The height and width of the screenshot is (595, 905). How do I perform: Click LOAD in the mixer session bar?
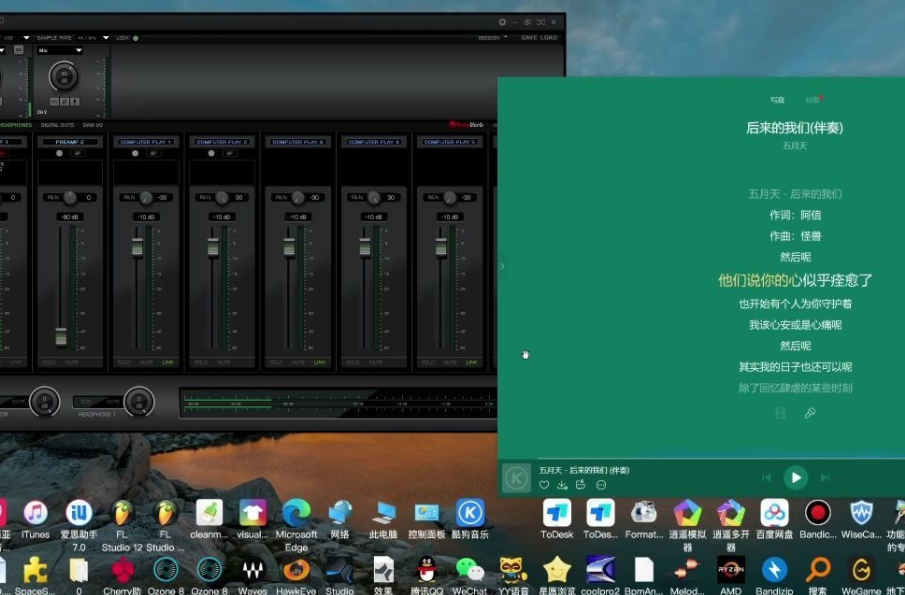click(549, 38)
